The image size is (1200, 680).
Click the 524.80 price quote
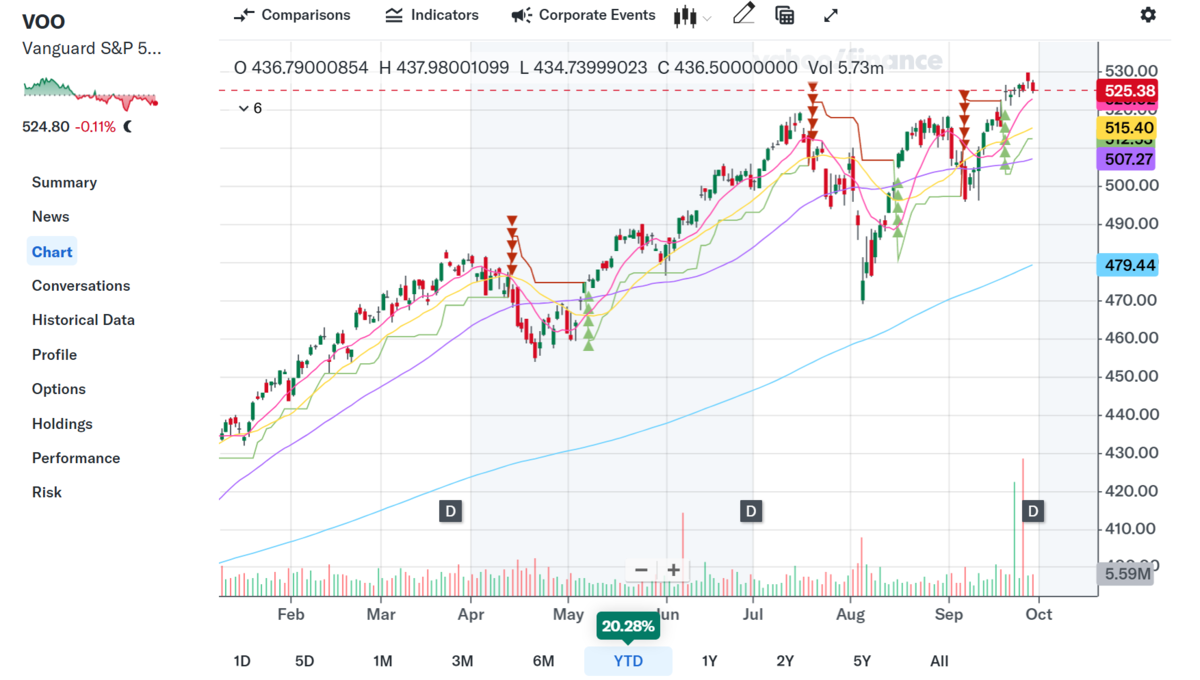tap(46, 127)
